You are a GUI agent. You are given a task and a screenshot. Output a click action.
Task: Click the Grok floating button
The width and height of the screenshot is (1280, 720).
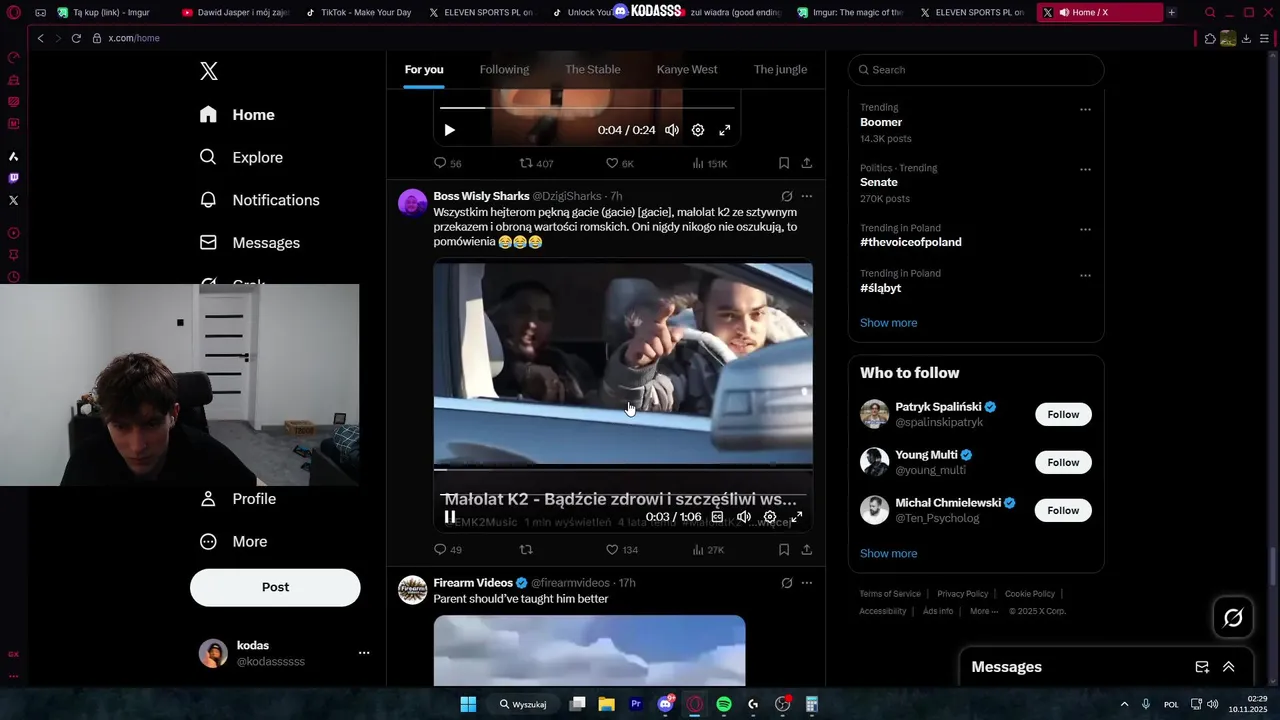(1233, 618)
